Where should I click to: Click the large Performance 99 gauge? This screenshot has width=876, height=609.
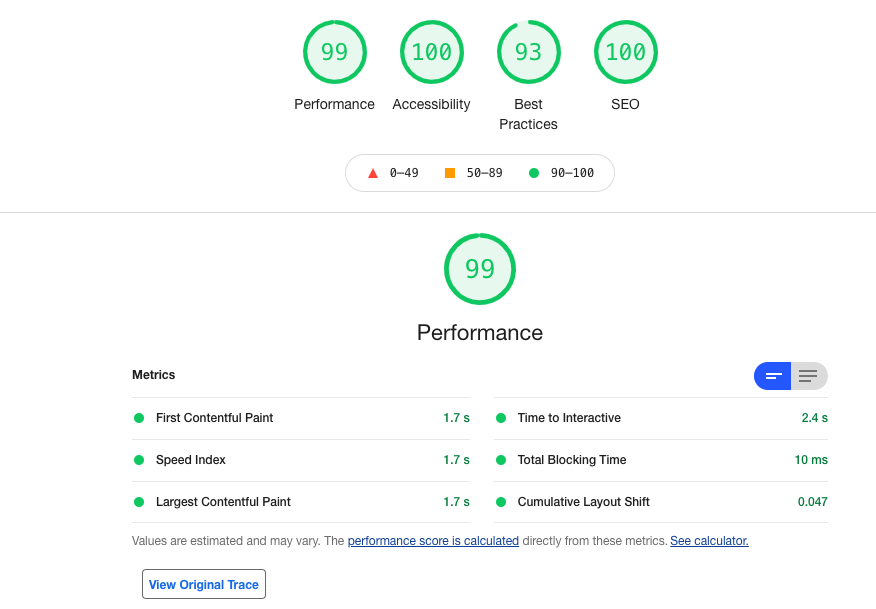[480, 269]
